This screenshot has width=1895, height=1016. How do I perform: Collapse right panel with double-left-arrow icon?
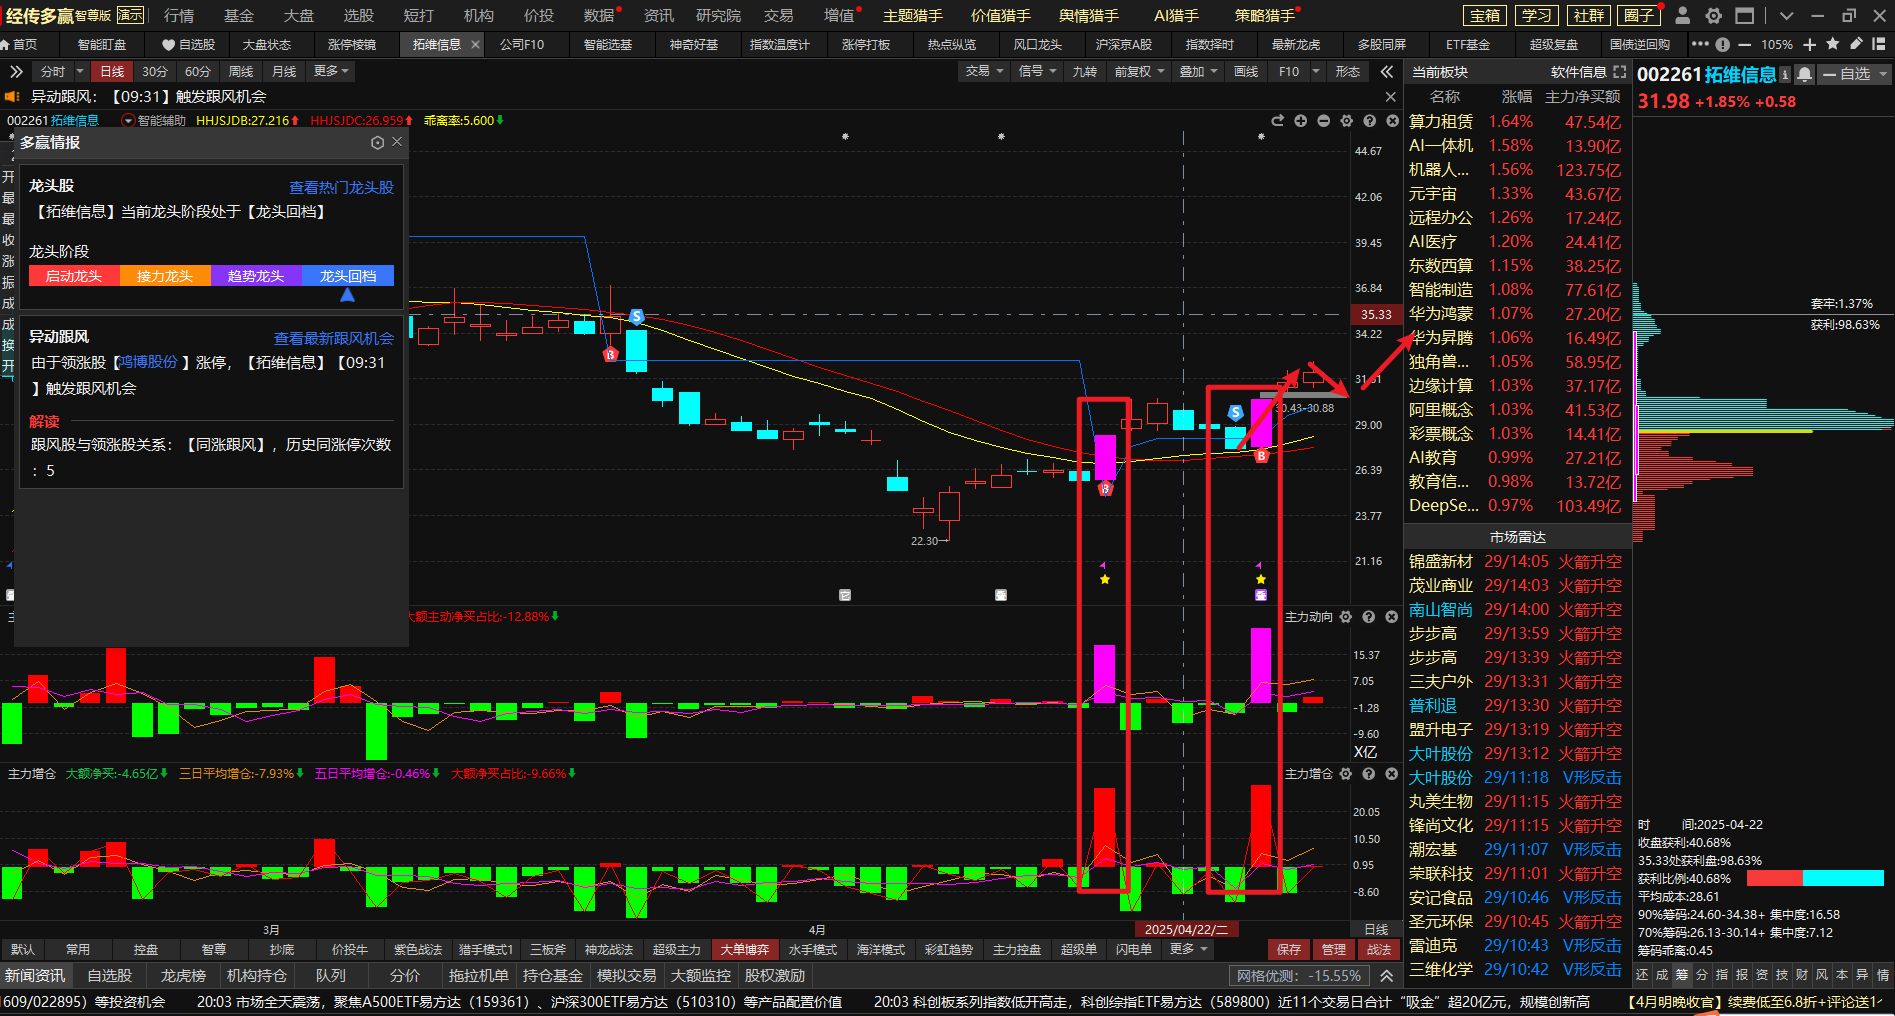[1387, 72]
